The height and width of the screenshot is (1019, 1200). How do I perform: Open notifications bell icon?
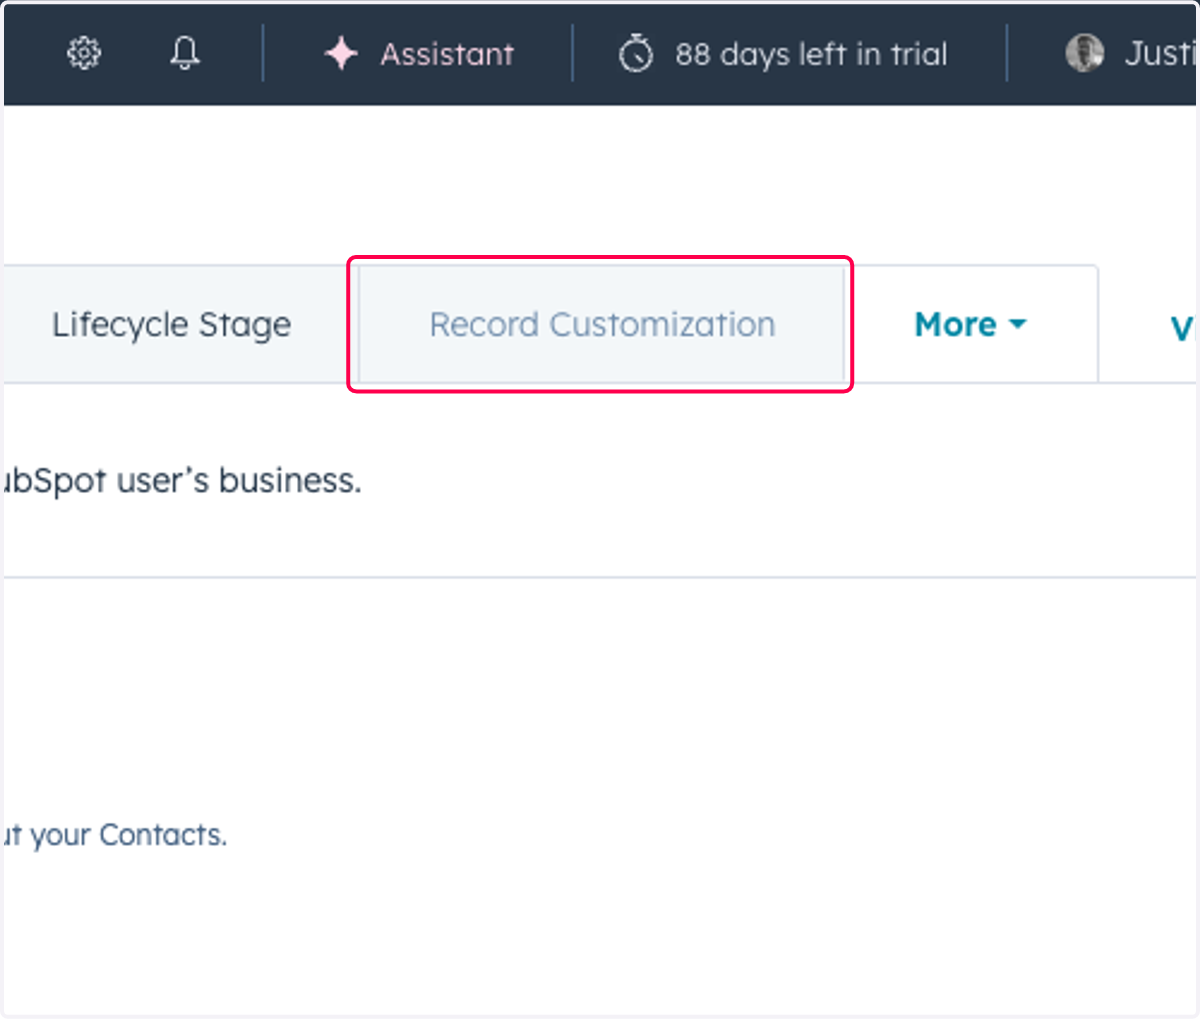185,53
